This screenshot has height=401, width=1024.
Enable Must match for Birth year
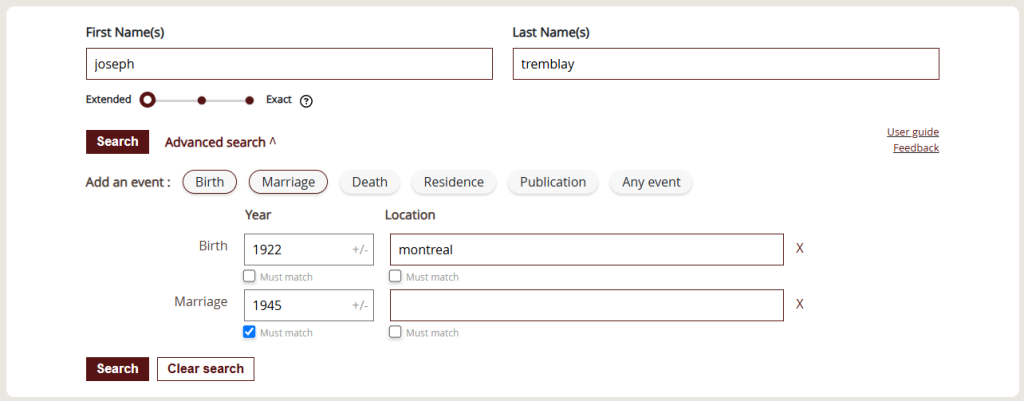249,276
